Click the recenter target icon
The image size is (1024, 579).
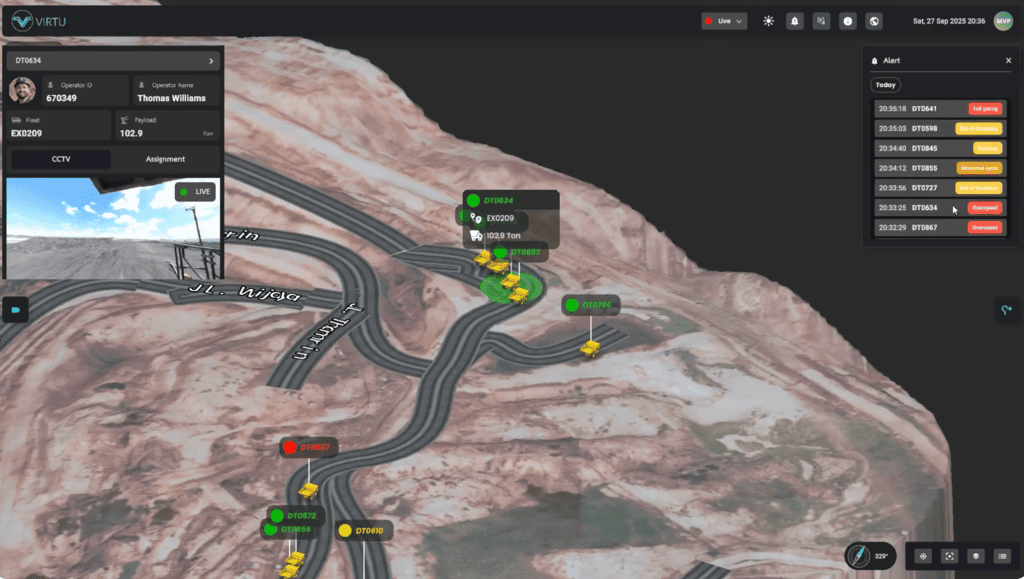tap(923, 556)
